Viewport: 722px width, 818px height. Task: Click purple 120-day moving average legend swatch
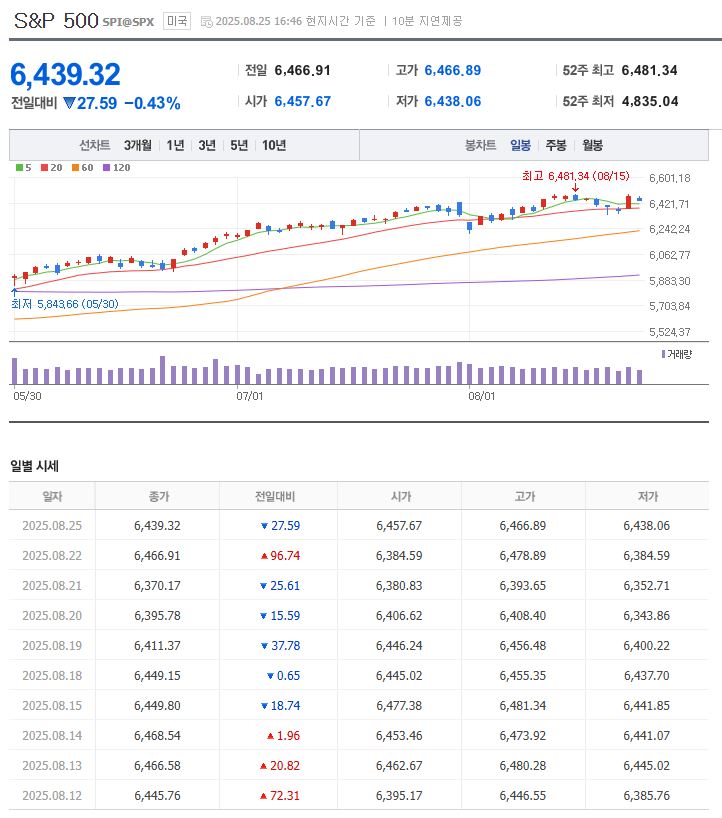pos(106,167)
